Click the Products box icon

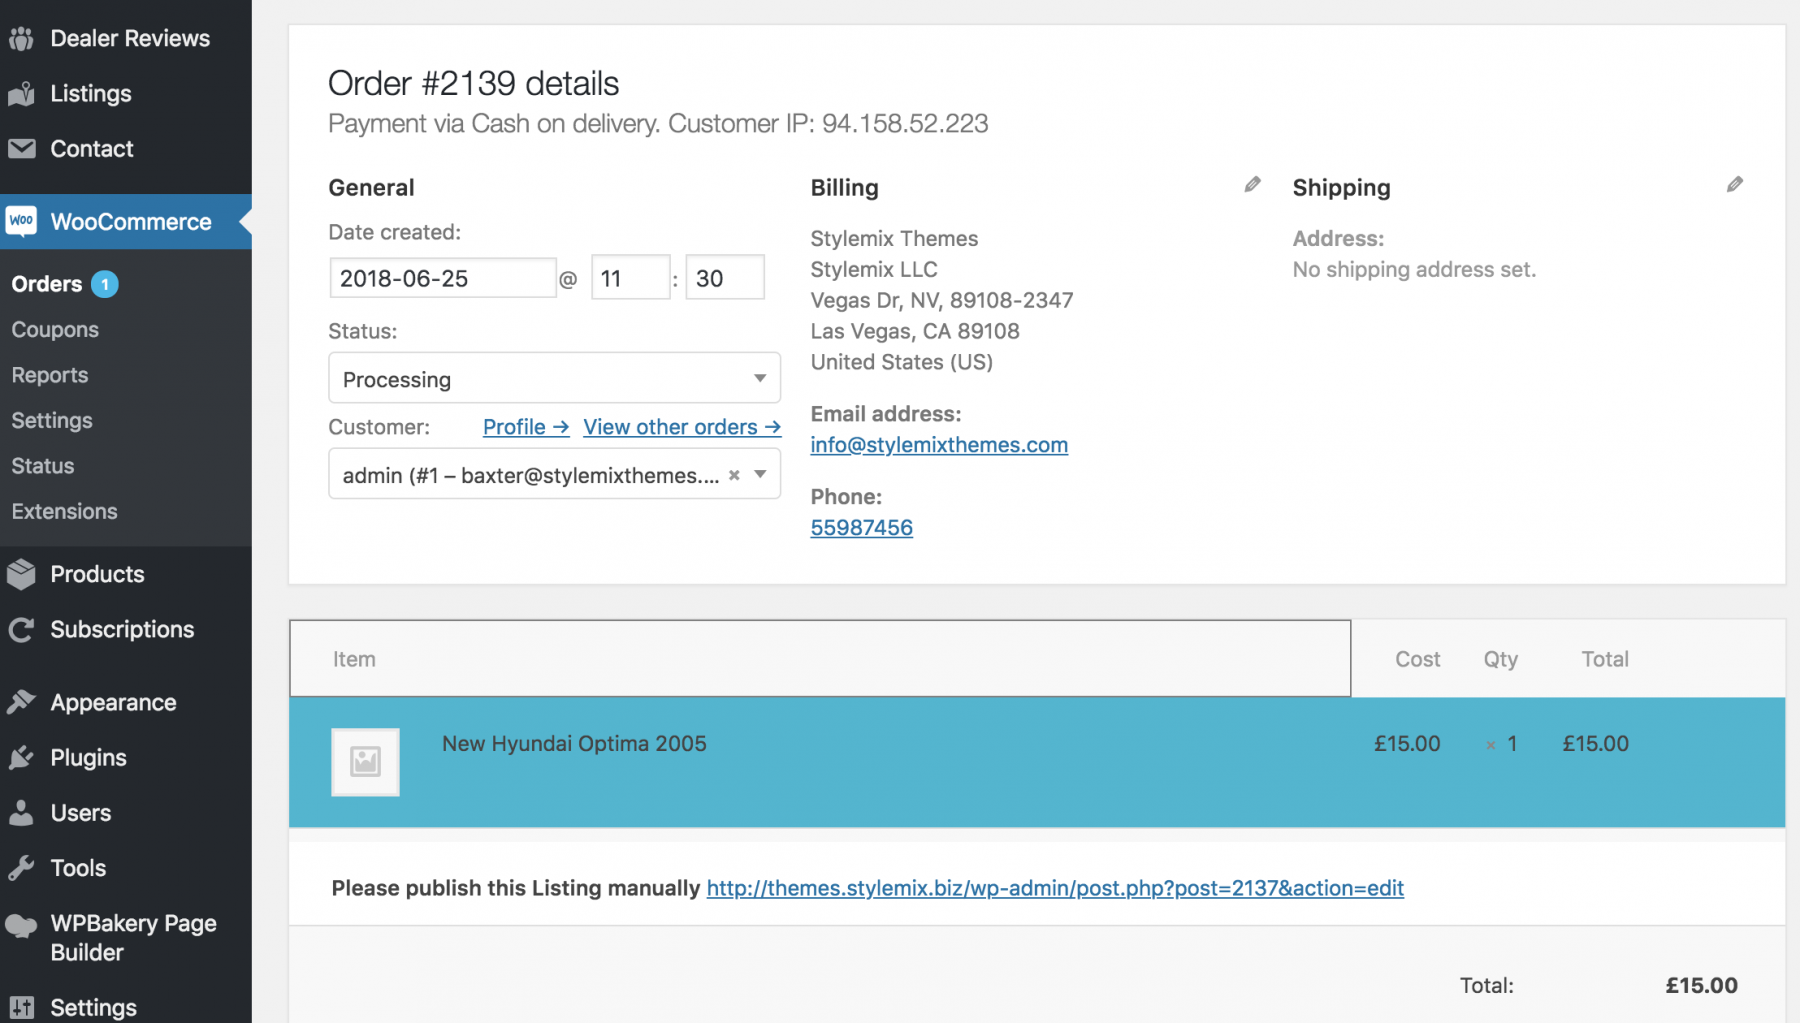21,574
